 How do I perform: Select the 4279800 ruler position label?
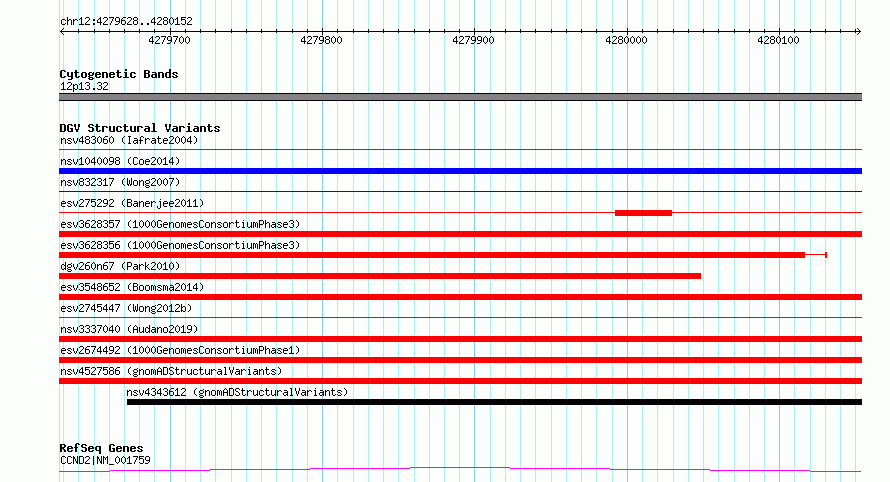(x=321, y=41)
